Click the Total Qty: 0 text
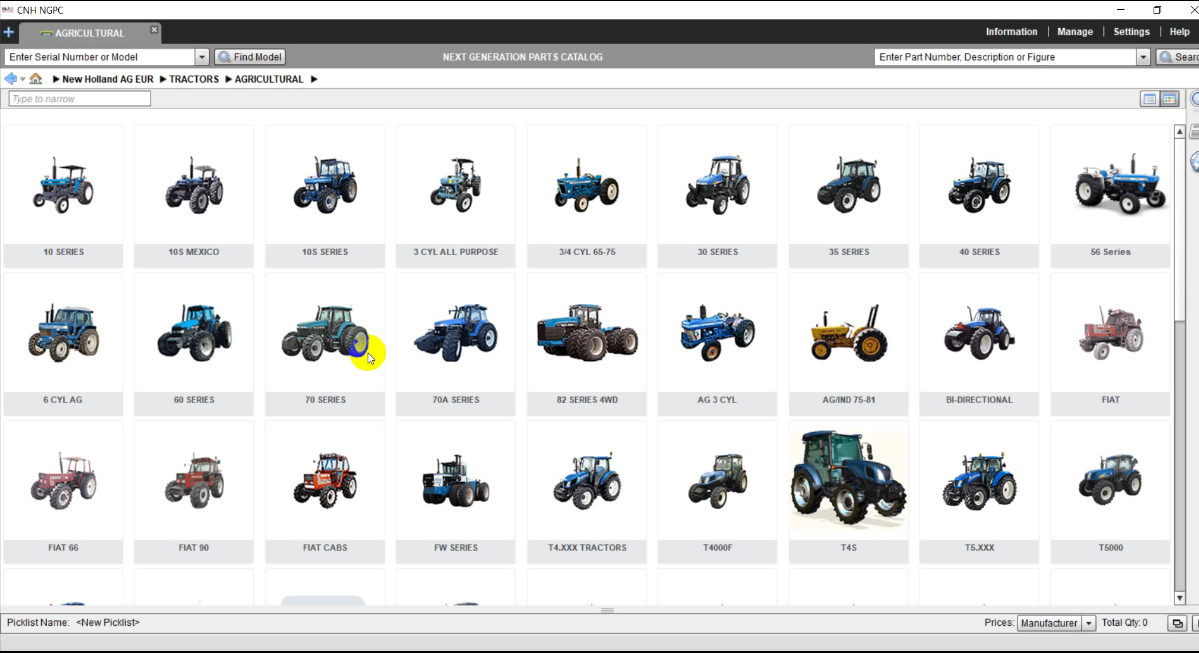Viewport: 1199px width, 653px height. pyautogui.click(x=1124, y=622)
